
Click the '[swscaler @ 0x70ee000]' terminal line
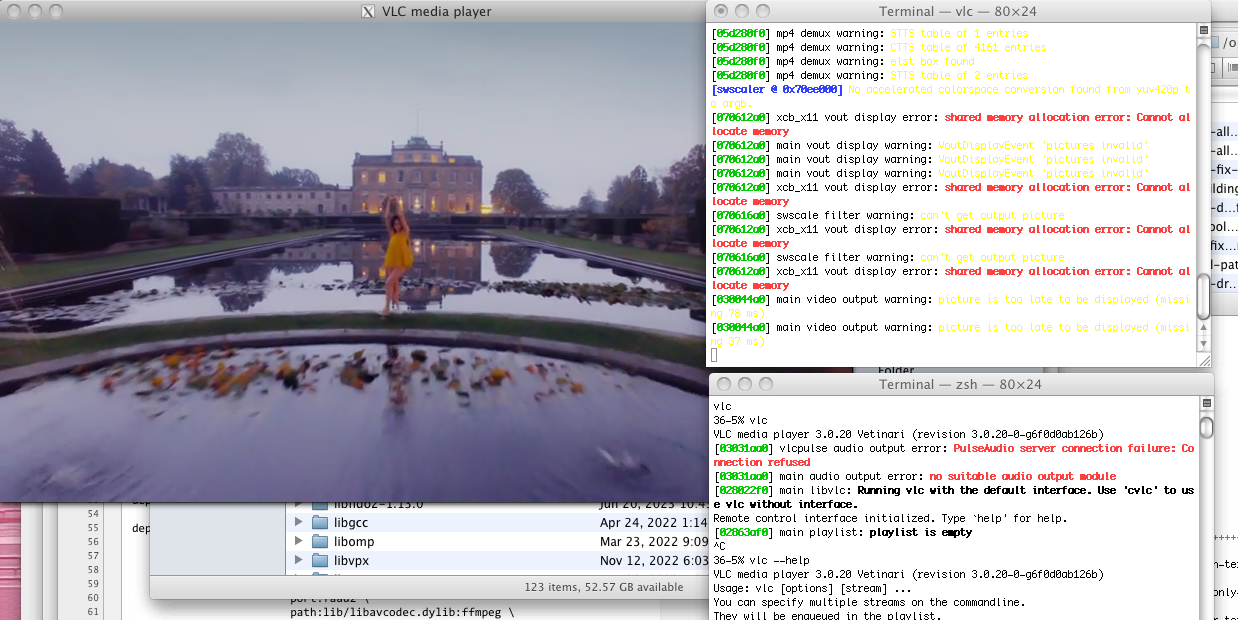pyautogui.click(x=951, y=96)
